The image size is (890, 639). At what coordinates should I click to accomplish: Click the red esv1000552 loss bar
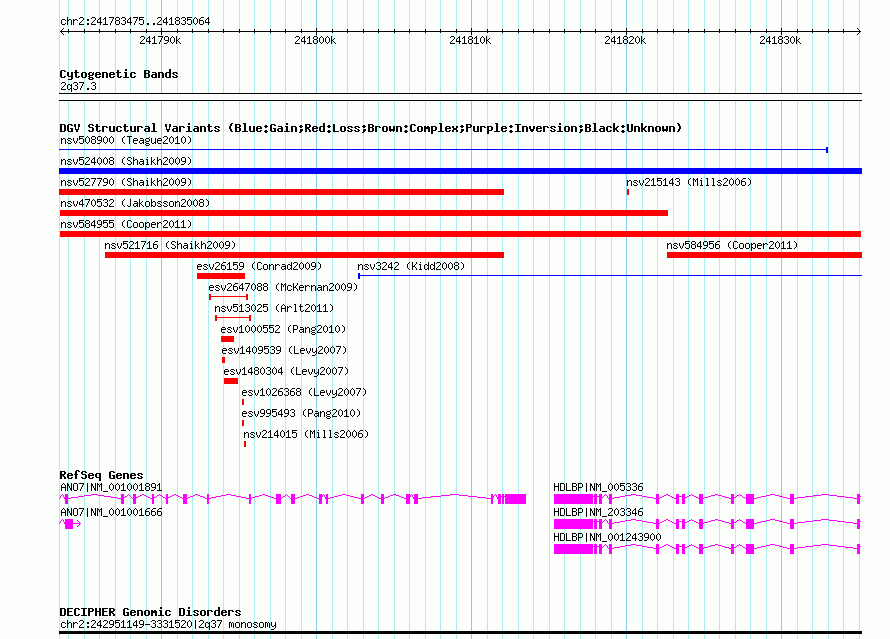coord(228,339)
